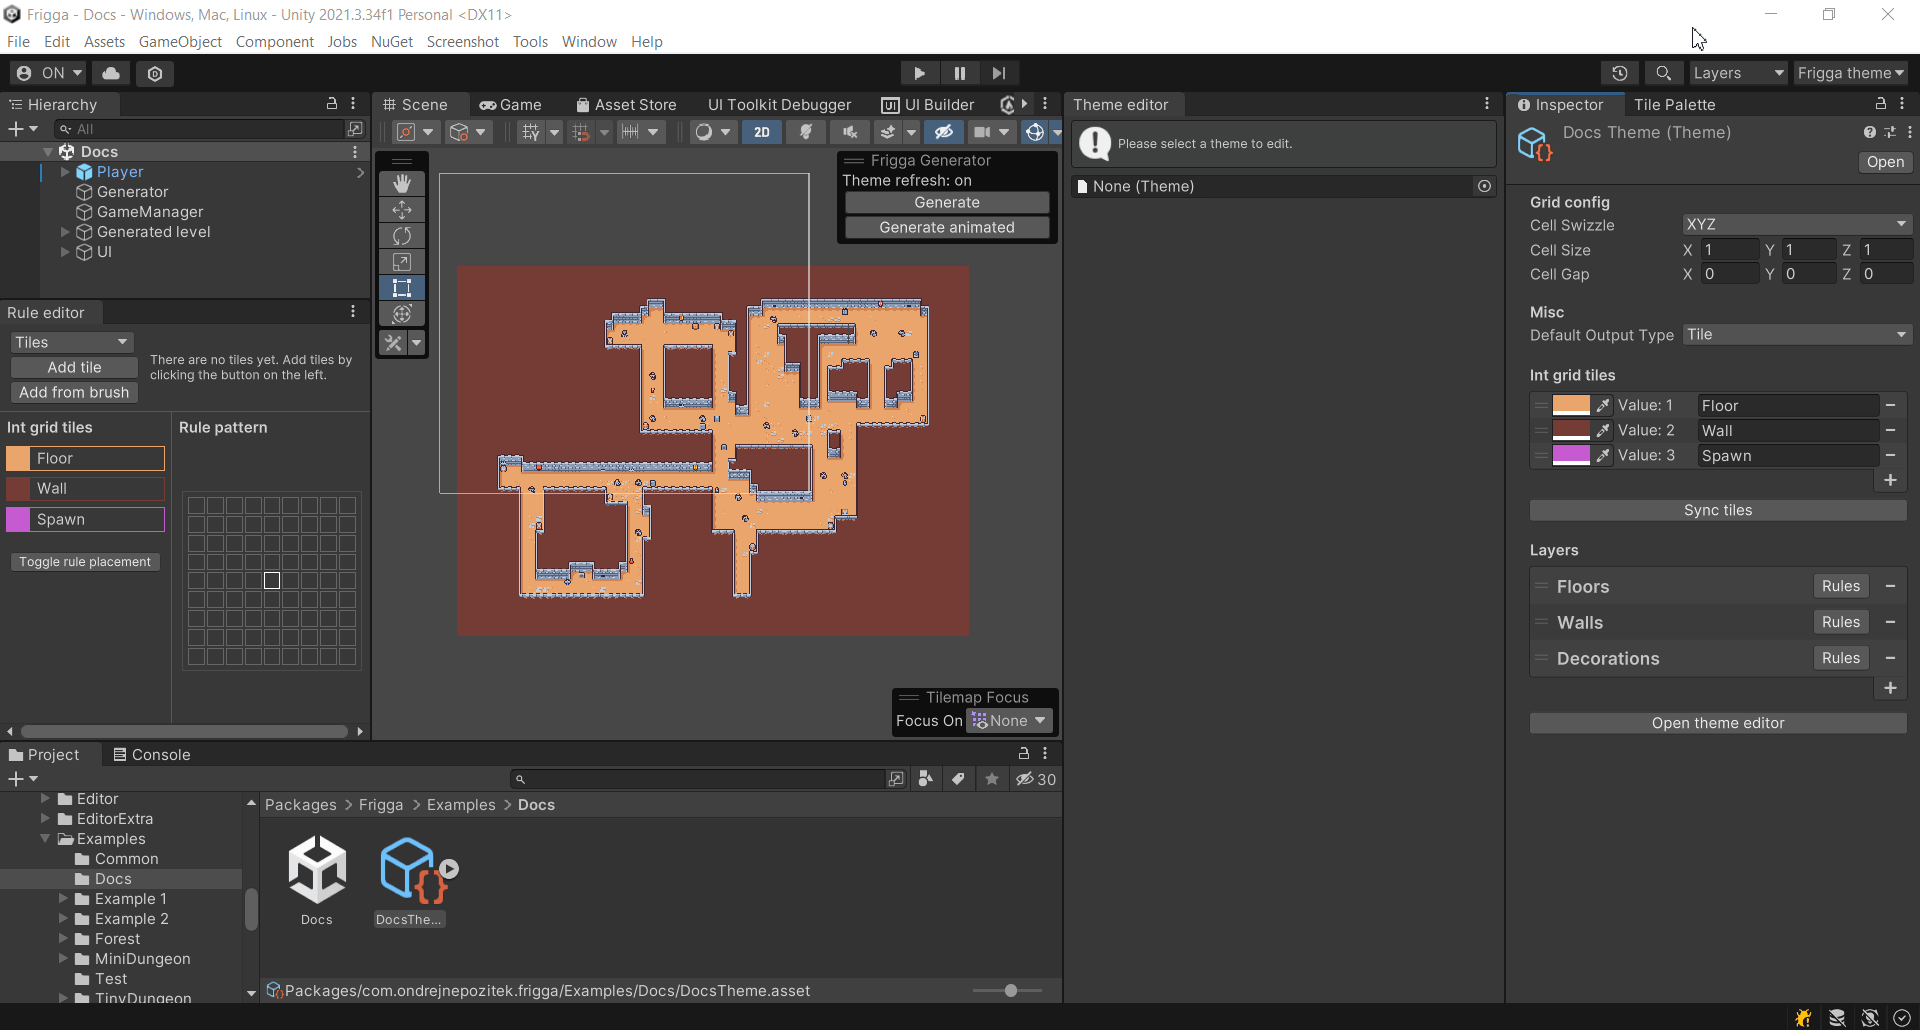
Task: Expand Generated level in Hierarchy
Action: coord(65,232)
